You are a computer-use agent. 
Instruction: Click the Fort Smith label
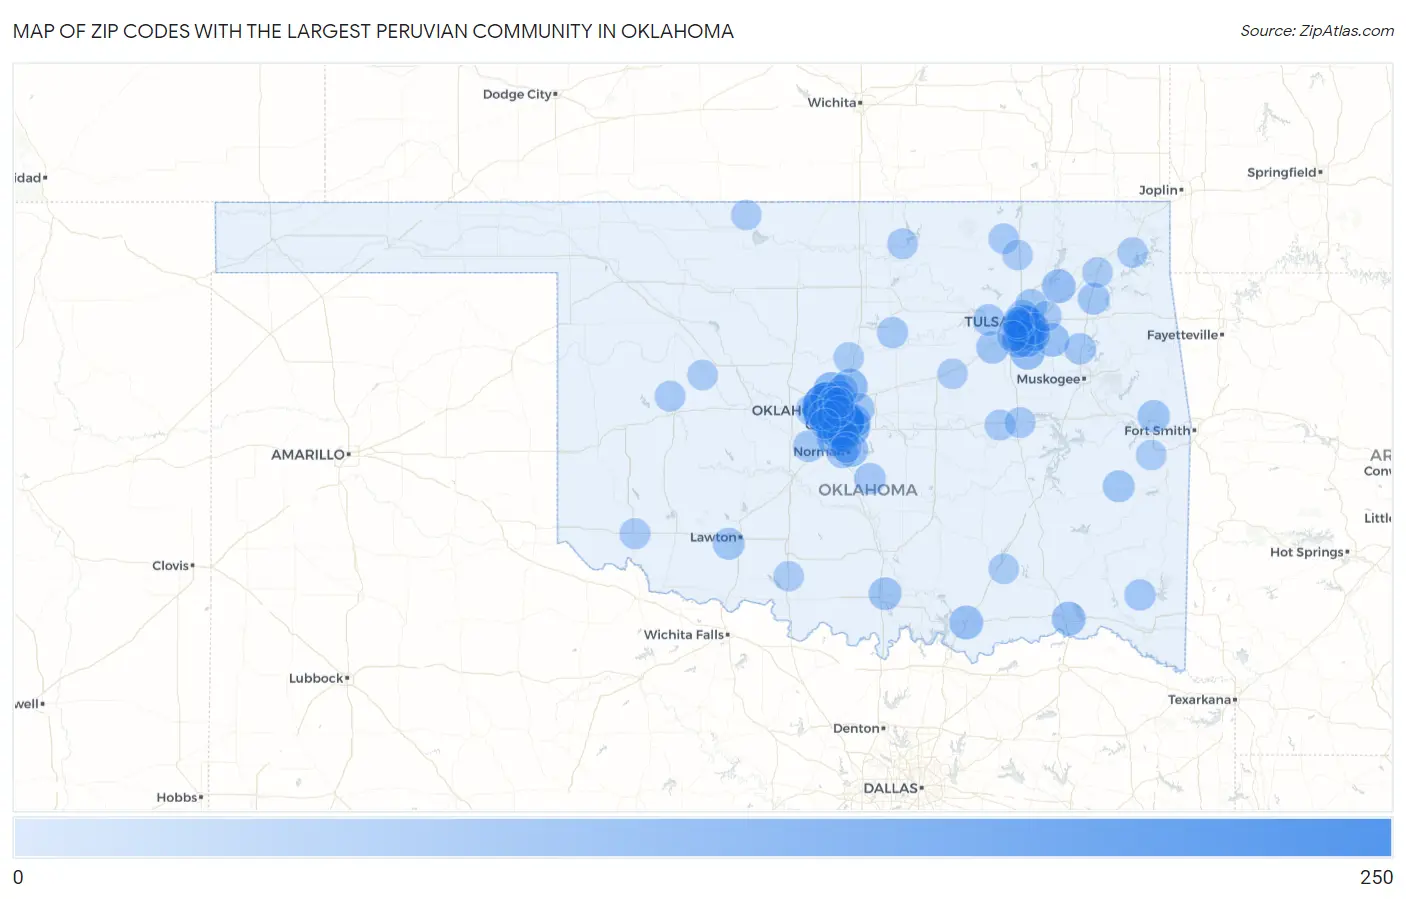(x=1157, y=431)
